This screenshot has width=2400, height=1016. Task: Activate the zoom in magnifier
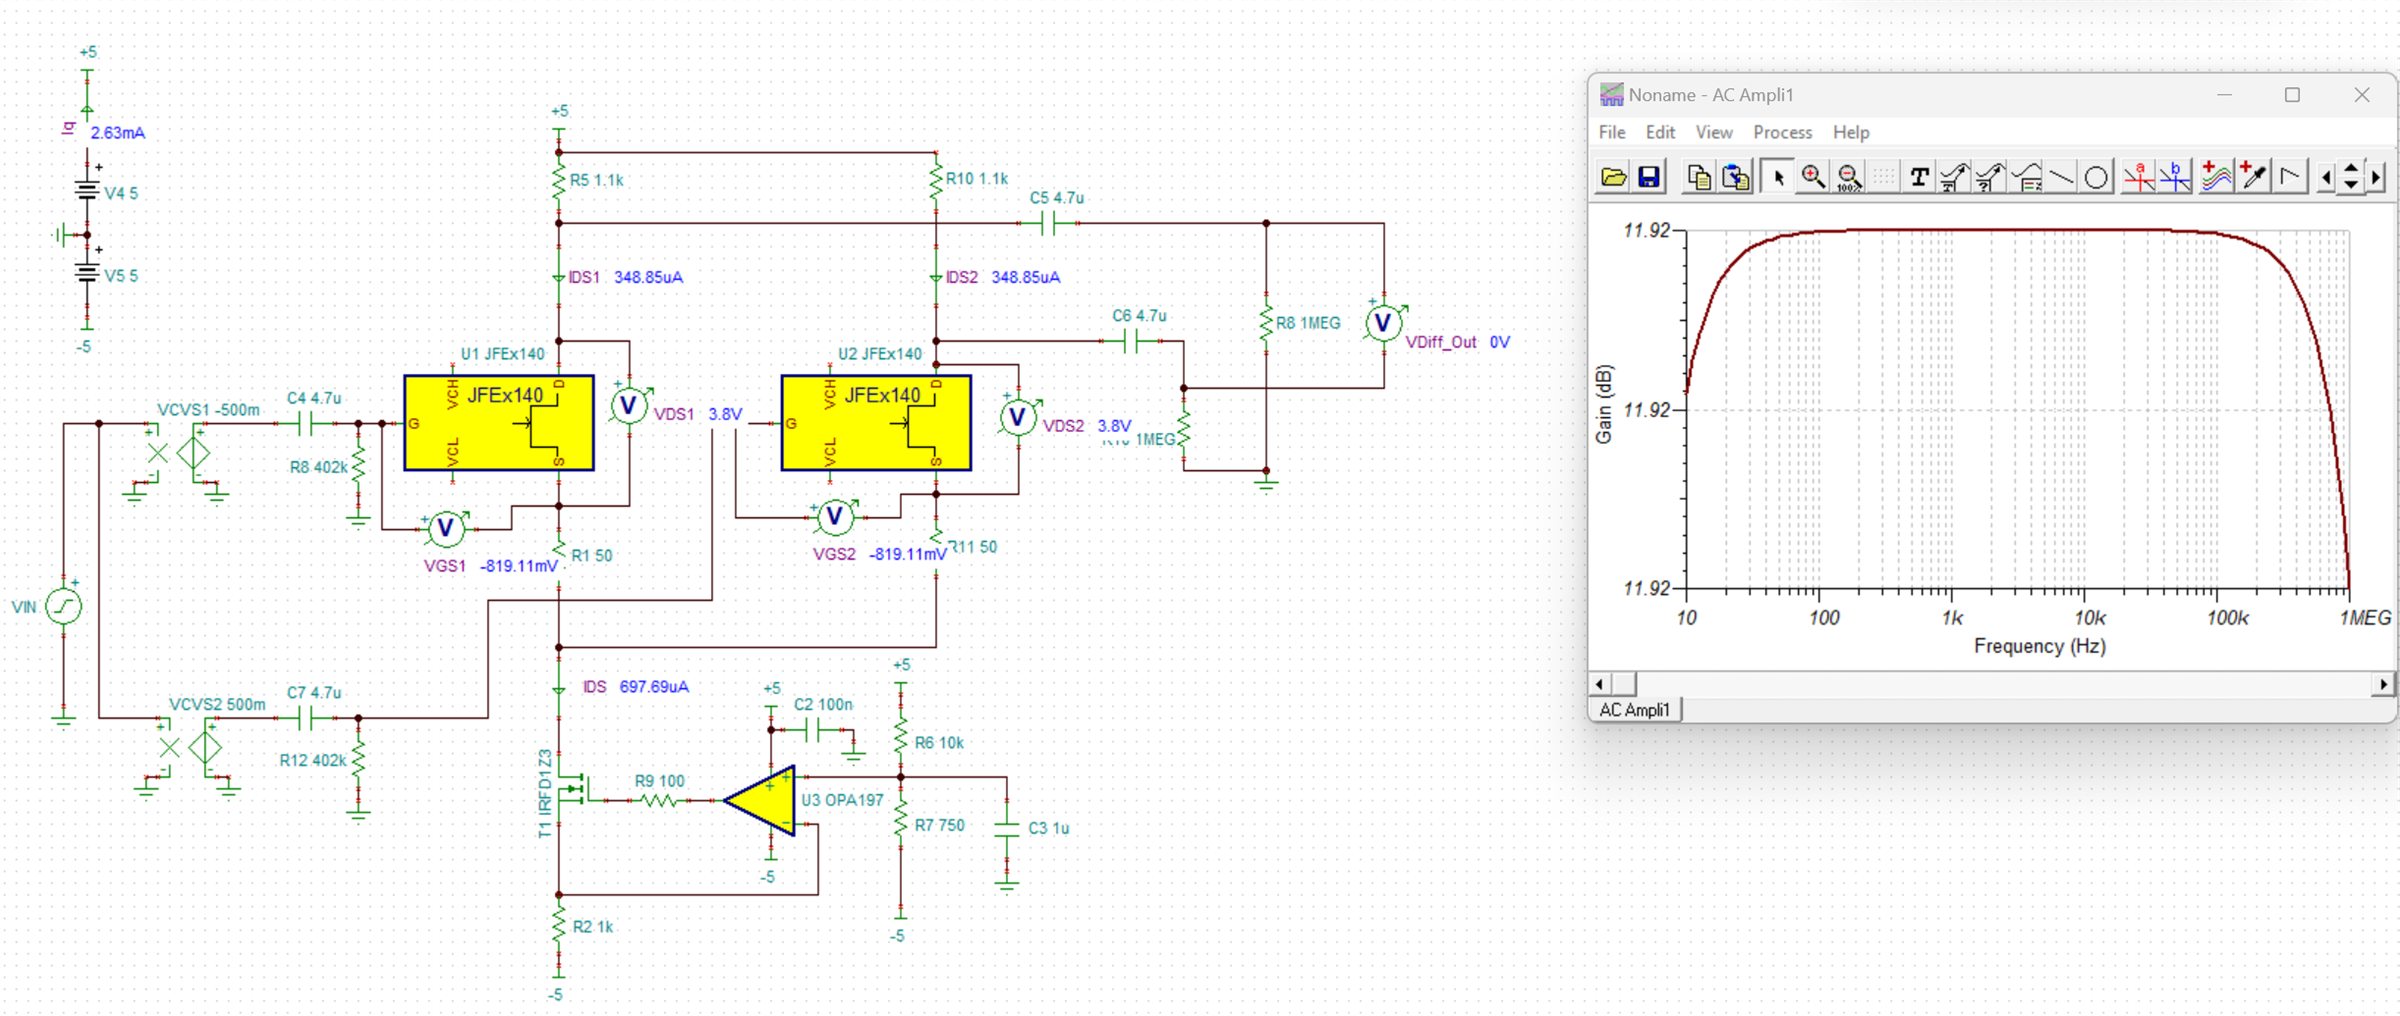[x=1813, y=177]
